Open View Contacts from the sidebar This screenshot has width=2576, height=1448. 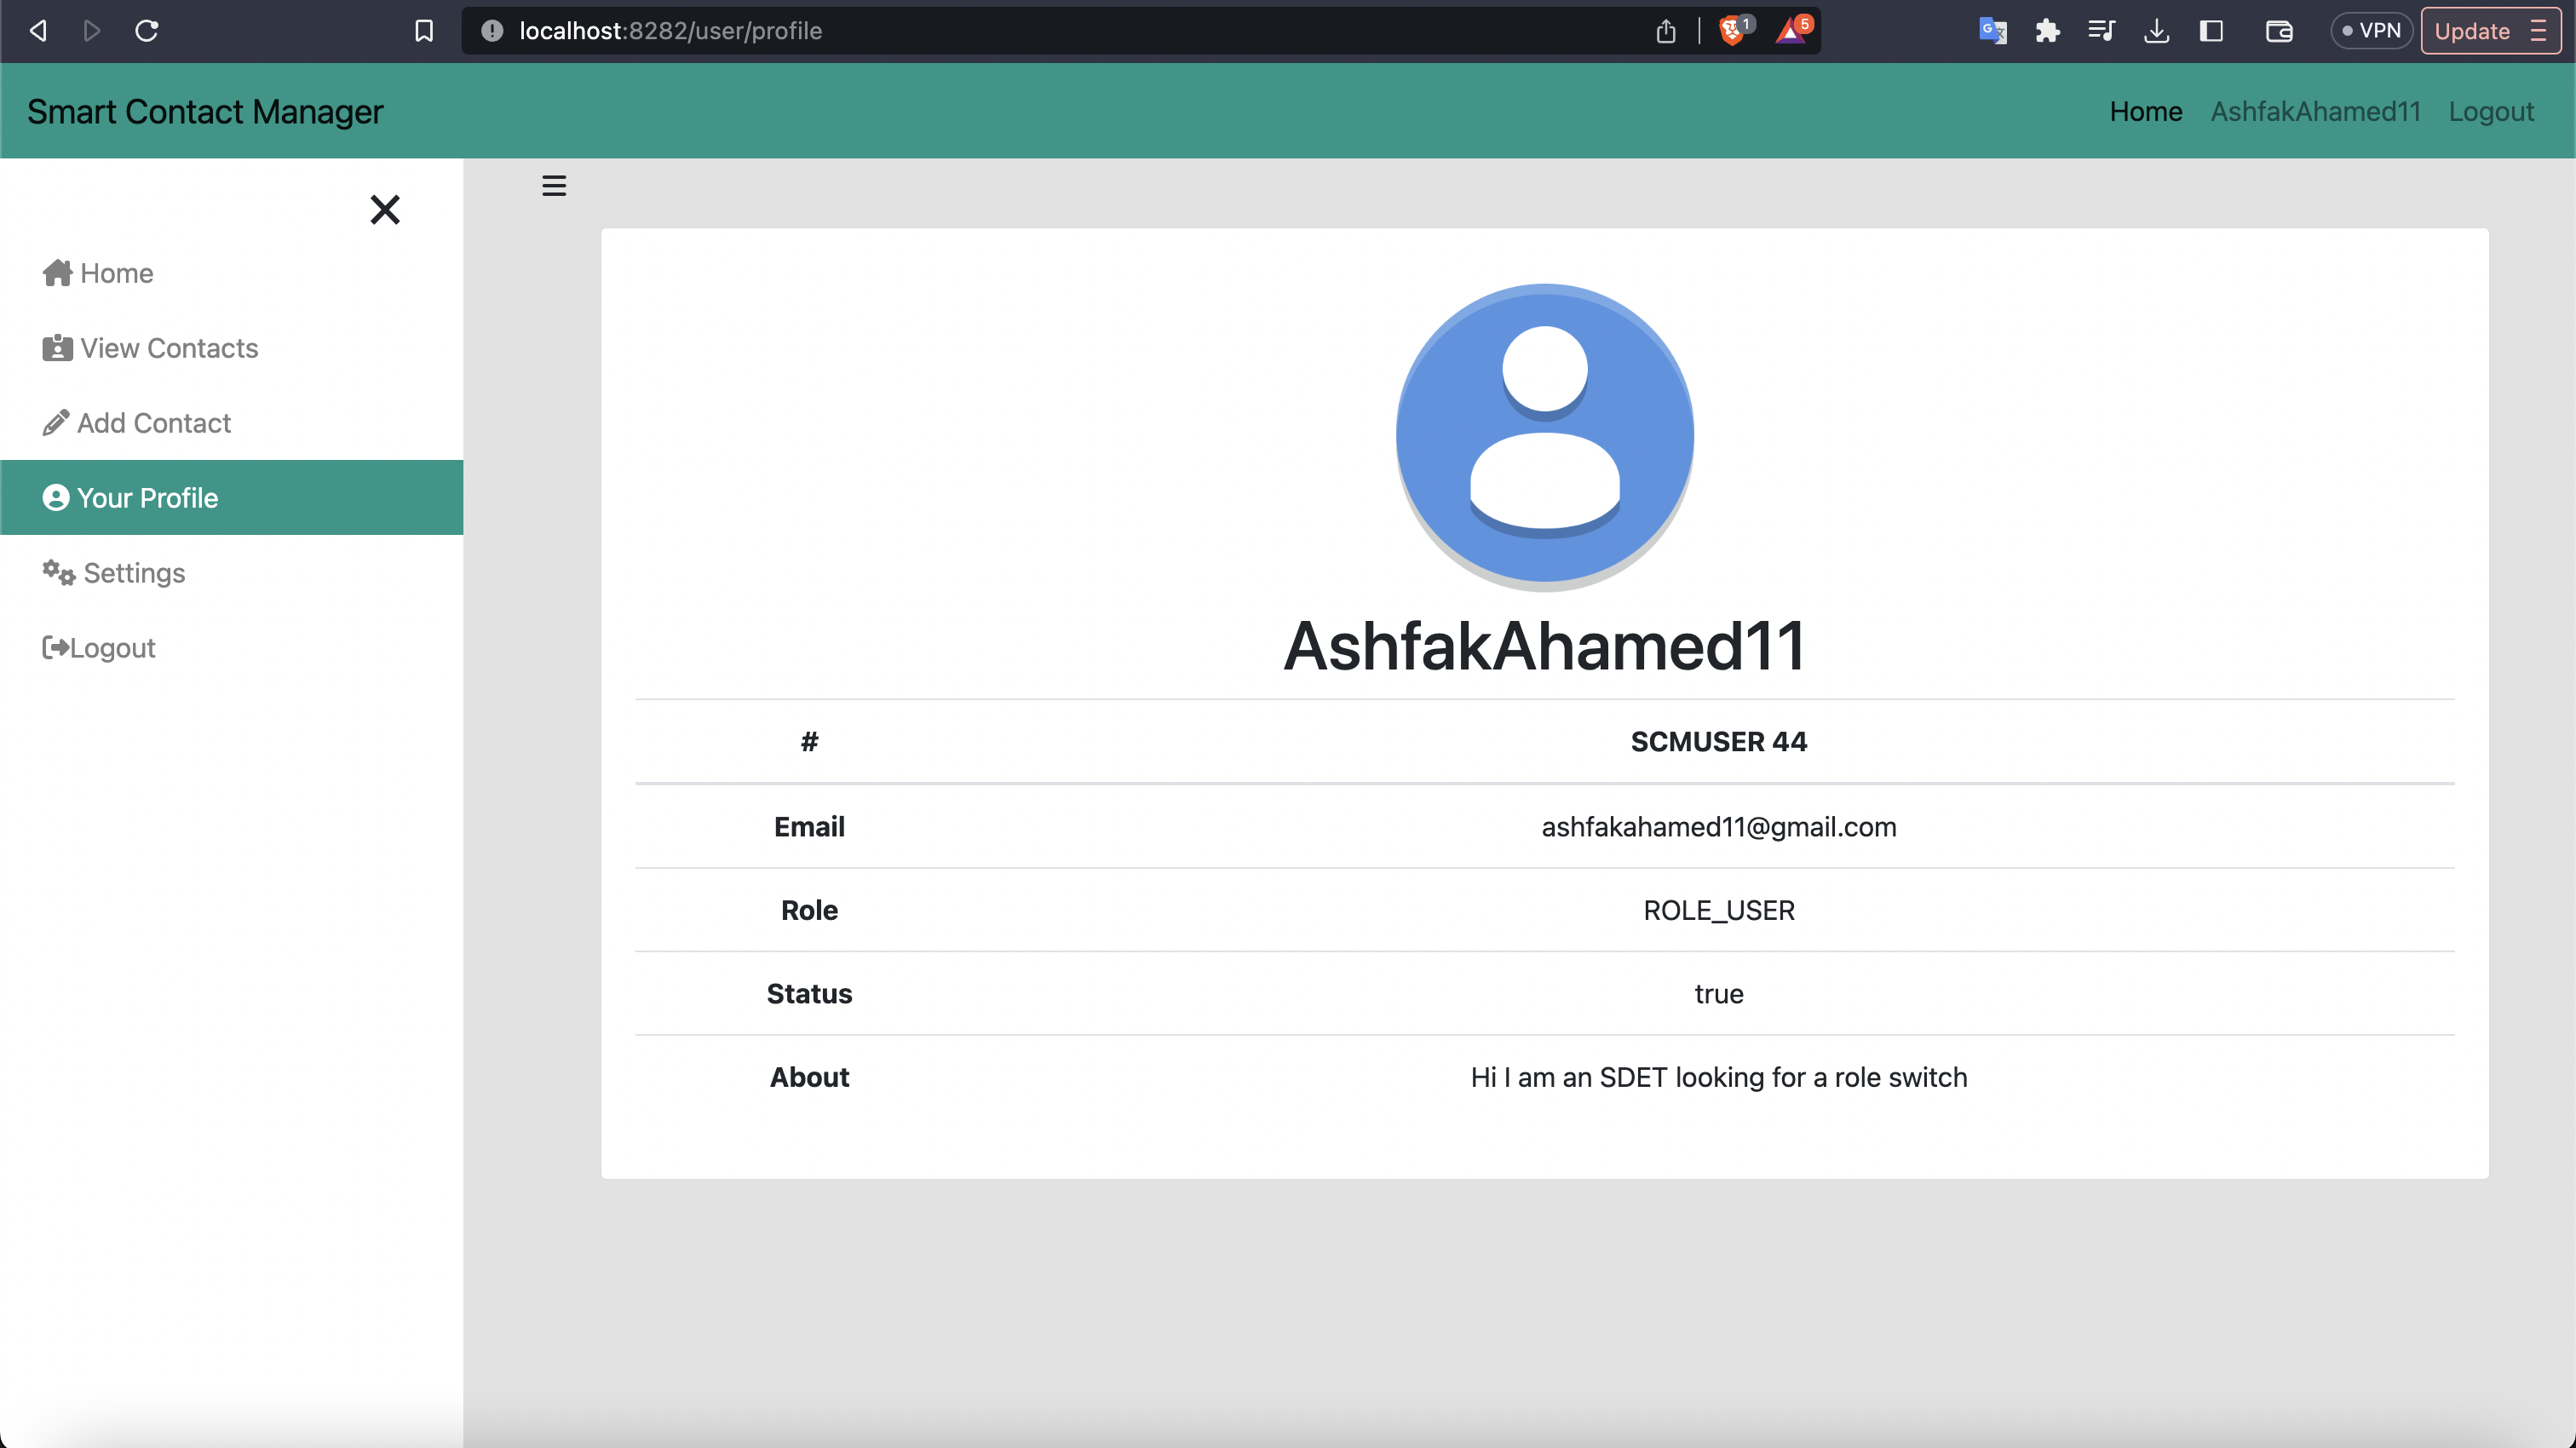(168, 348)
